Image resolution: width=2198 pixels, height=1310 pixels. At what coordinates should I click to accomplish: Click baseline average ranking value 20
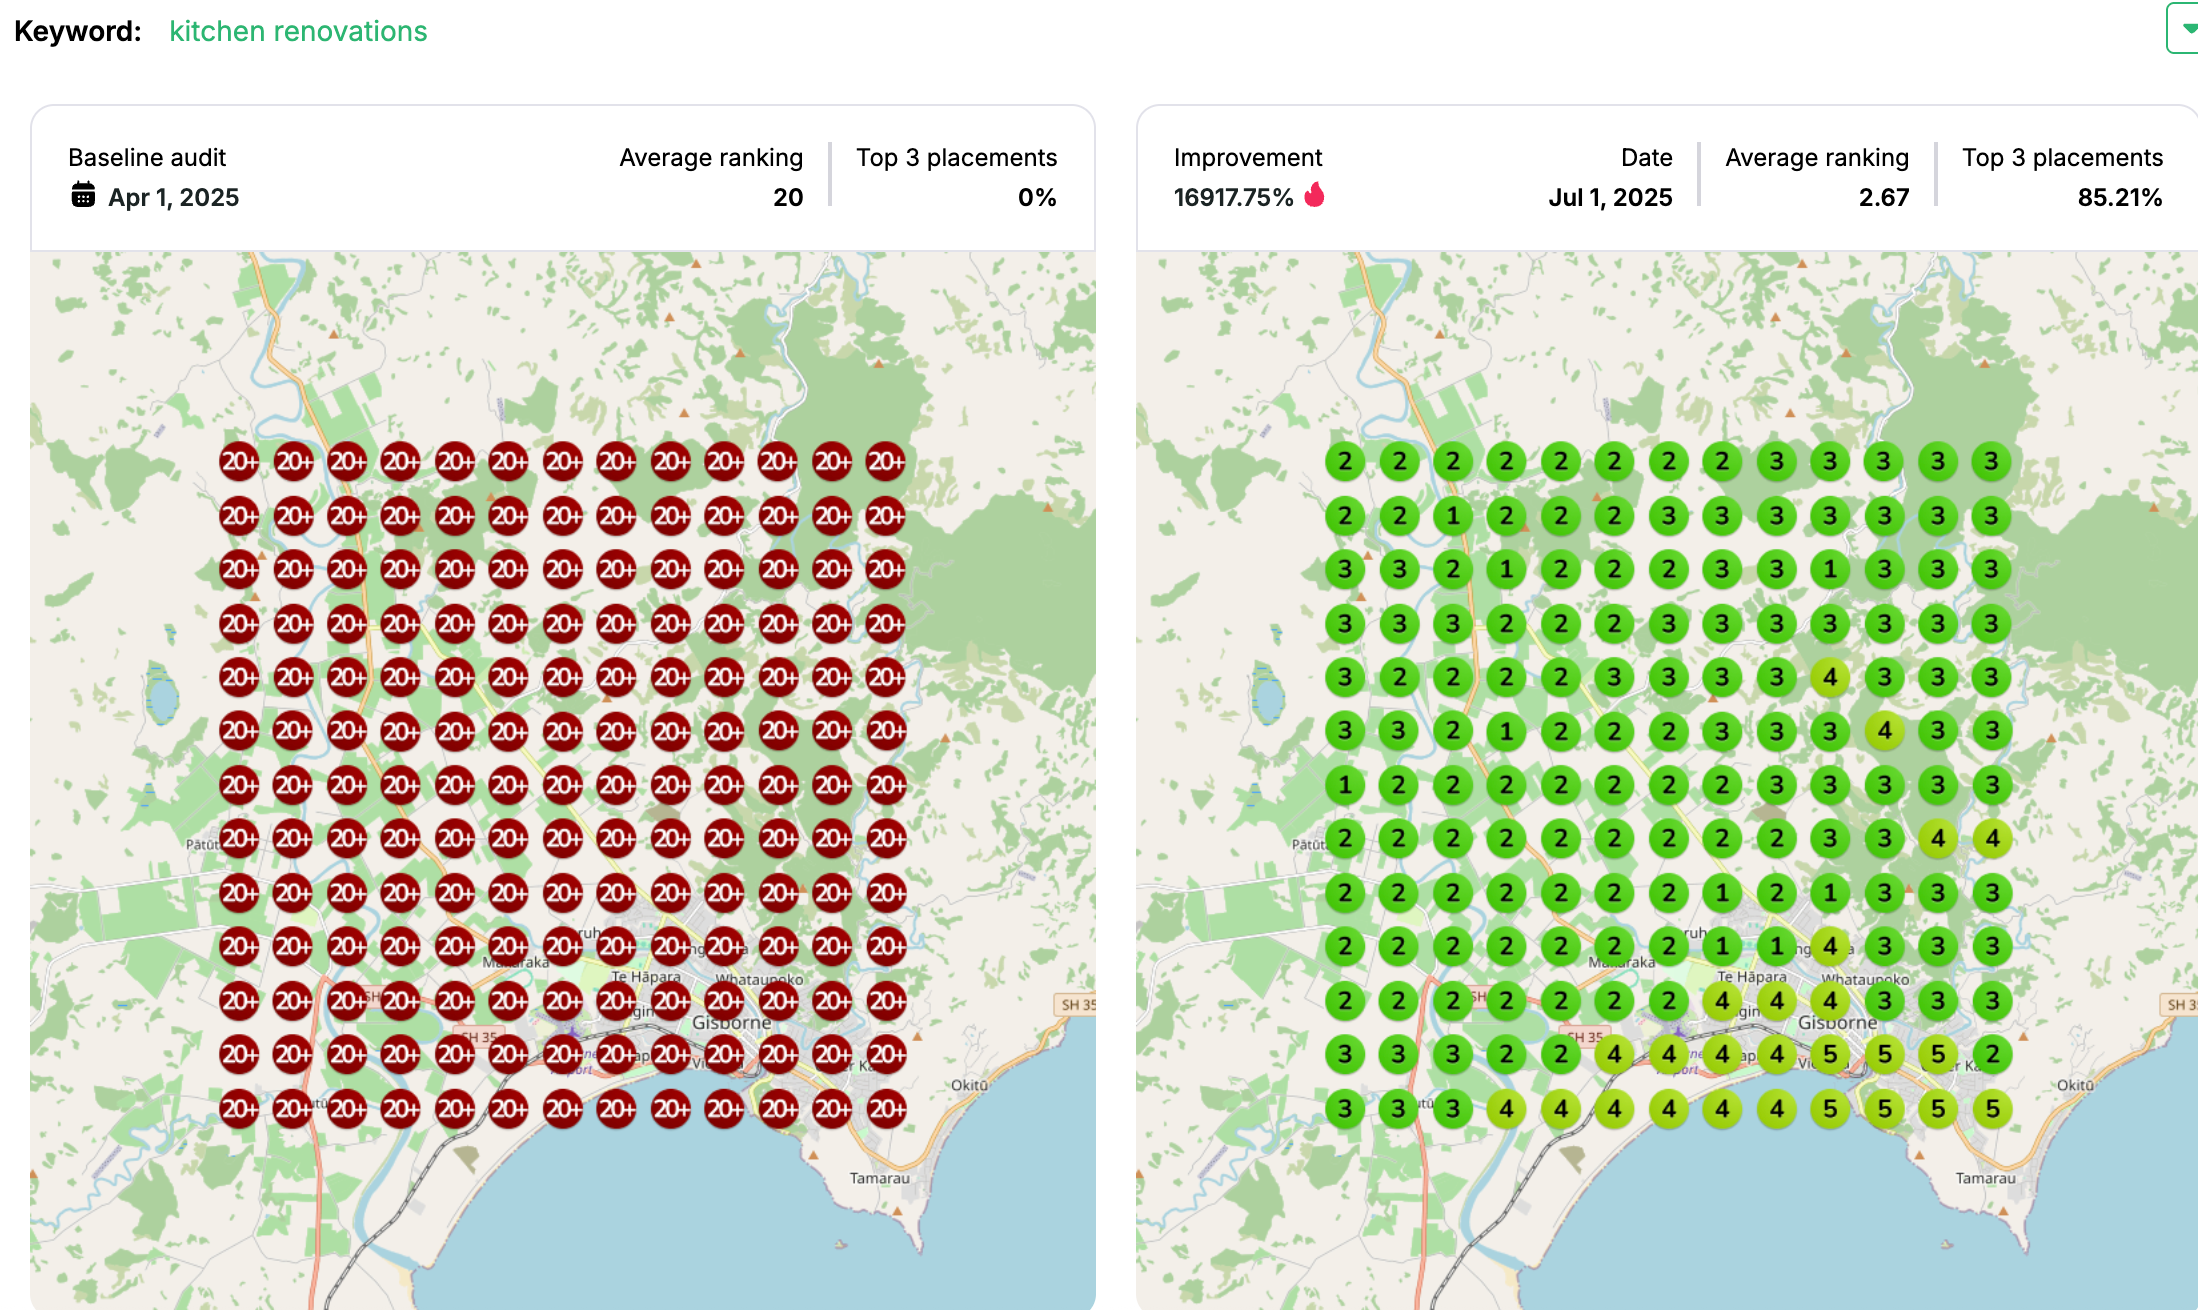click(x=788, y=197)
